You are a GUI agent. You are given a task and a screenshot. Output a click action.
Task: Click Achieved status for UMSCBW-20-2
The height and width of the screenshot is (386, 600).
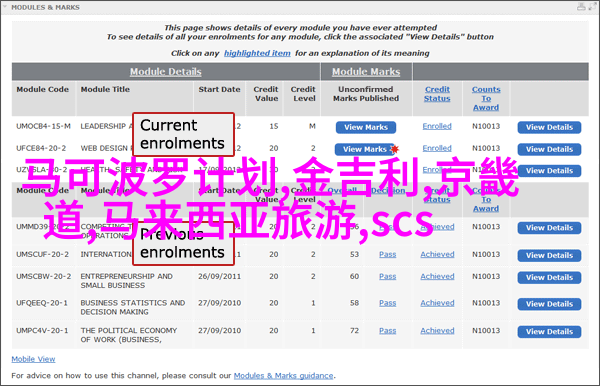(437, 276)
